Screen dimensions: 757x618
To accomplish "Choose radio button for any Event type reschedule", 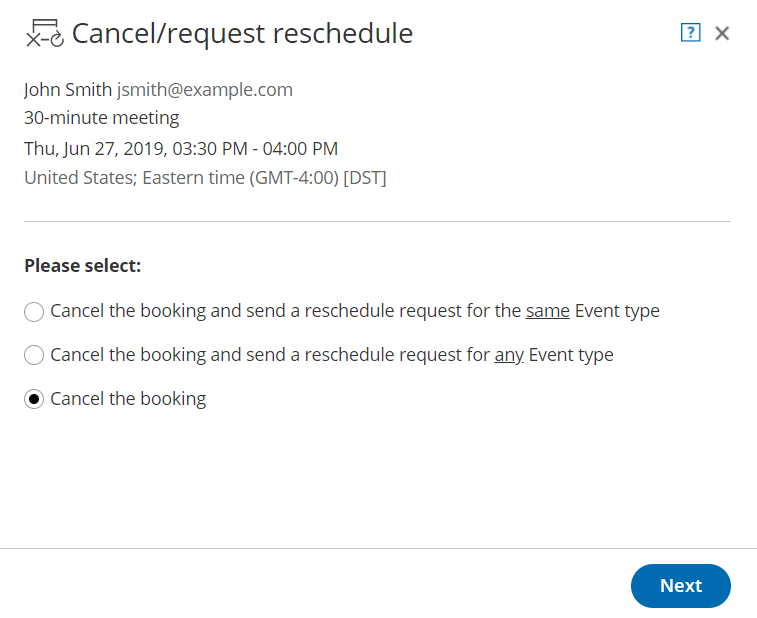I will coord(34,355).
